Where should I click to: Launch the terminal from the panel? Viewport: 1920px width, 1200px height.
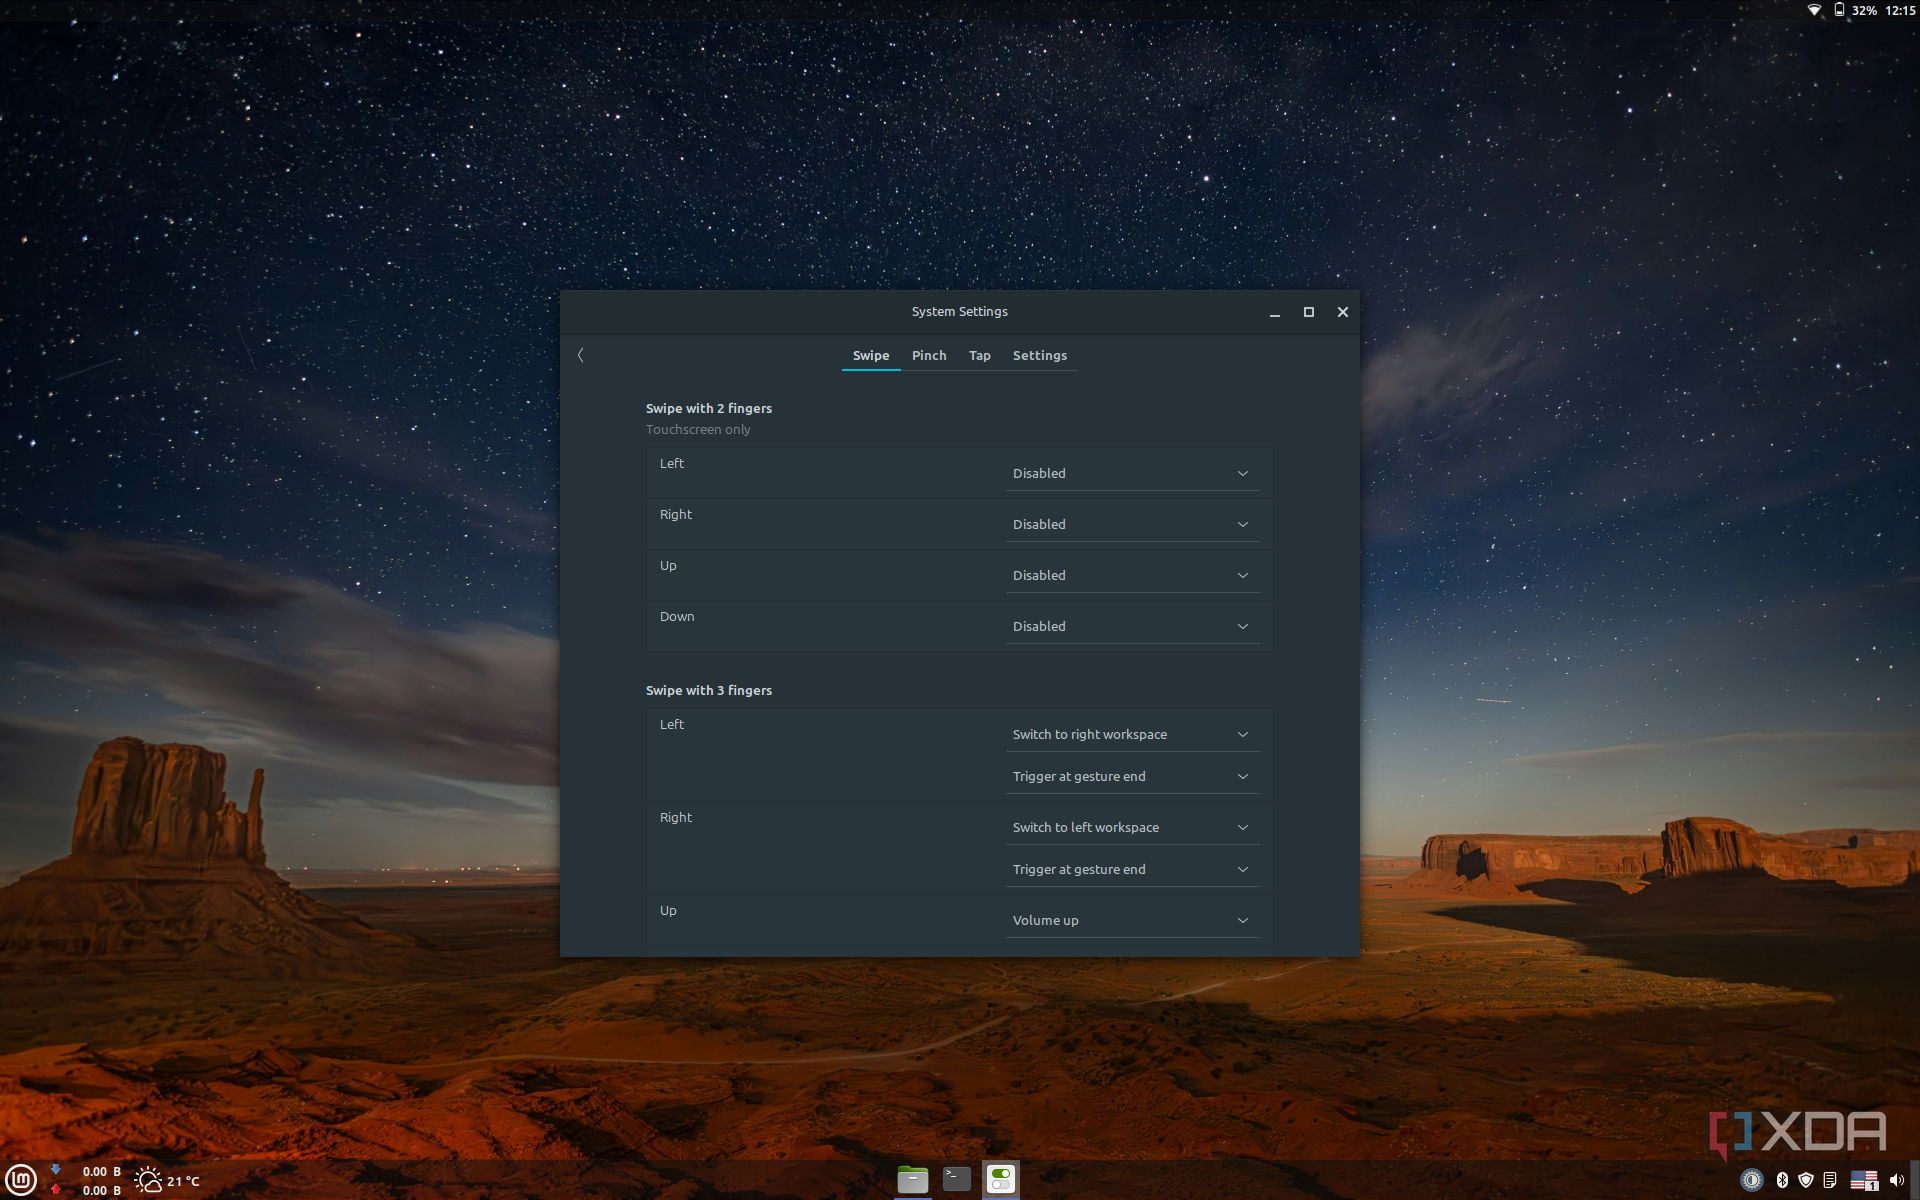[x=957, y=1180]
